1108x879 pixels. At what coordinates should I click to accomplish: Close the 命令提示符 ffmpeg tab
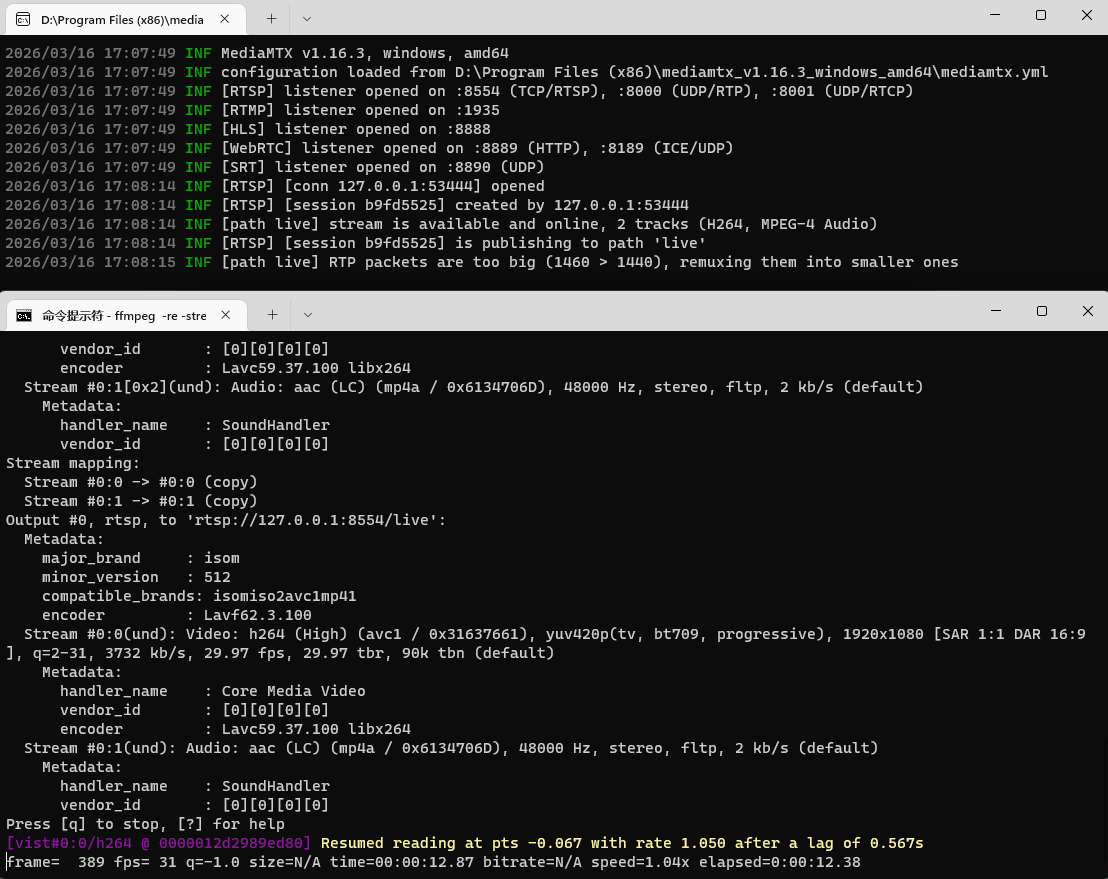226,314
